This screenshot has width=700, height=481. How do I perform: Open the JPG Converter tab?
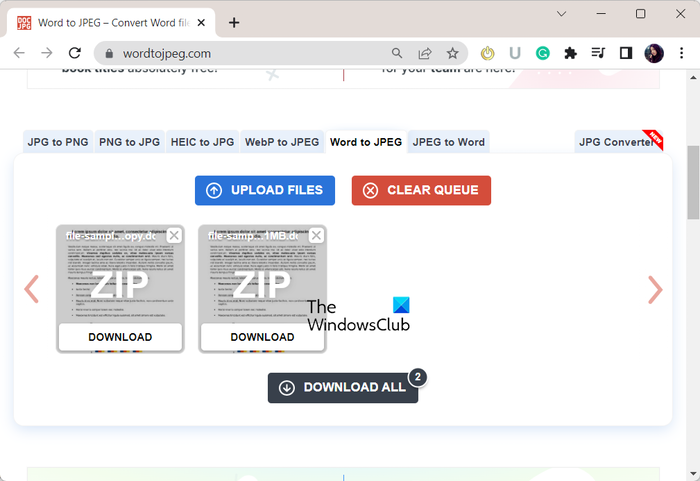618,142
